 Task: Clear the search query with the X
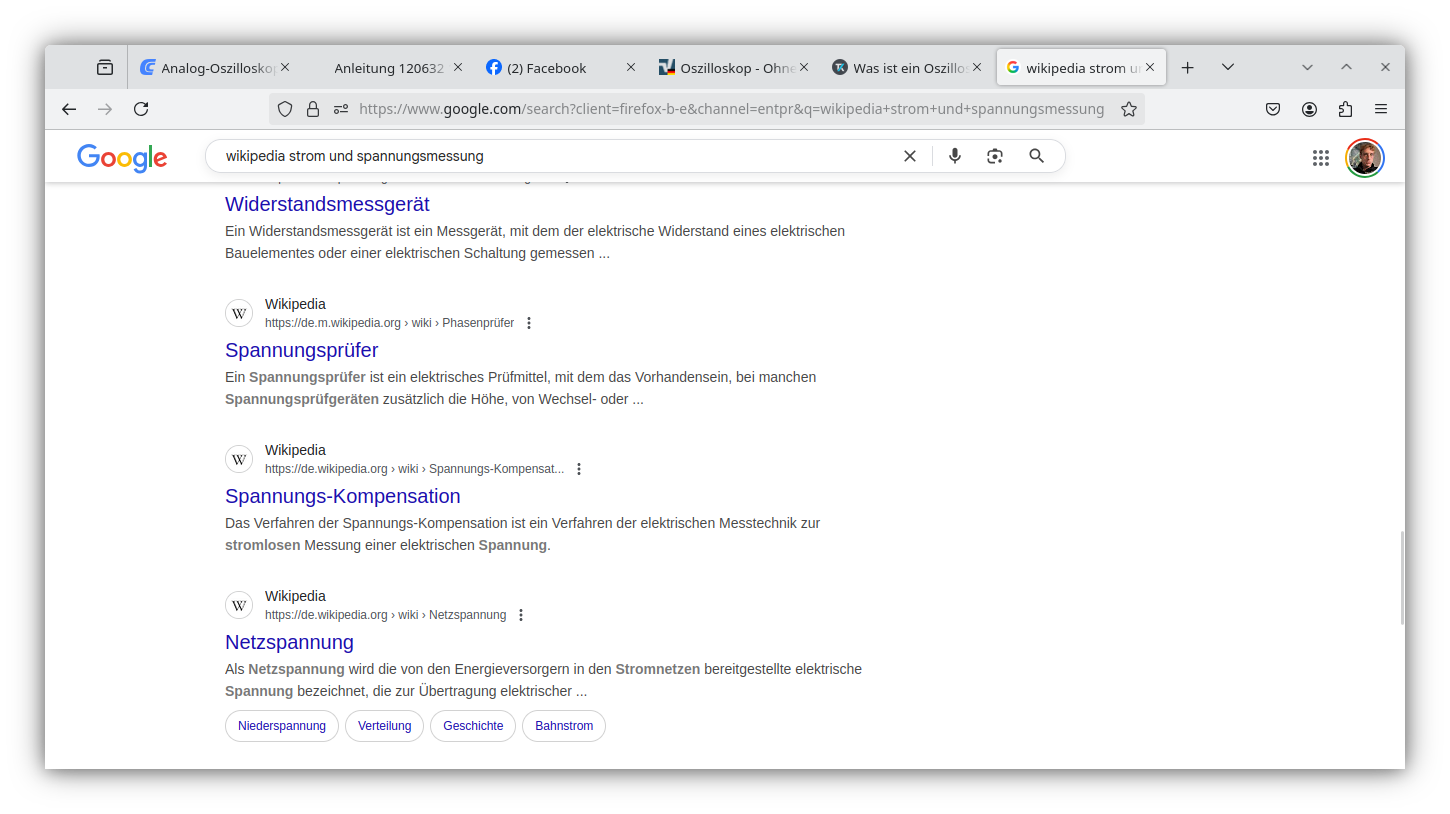pos(909,156)
